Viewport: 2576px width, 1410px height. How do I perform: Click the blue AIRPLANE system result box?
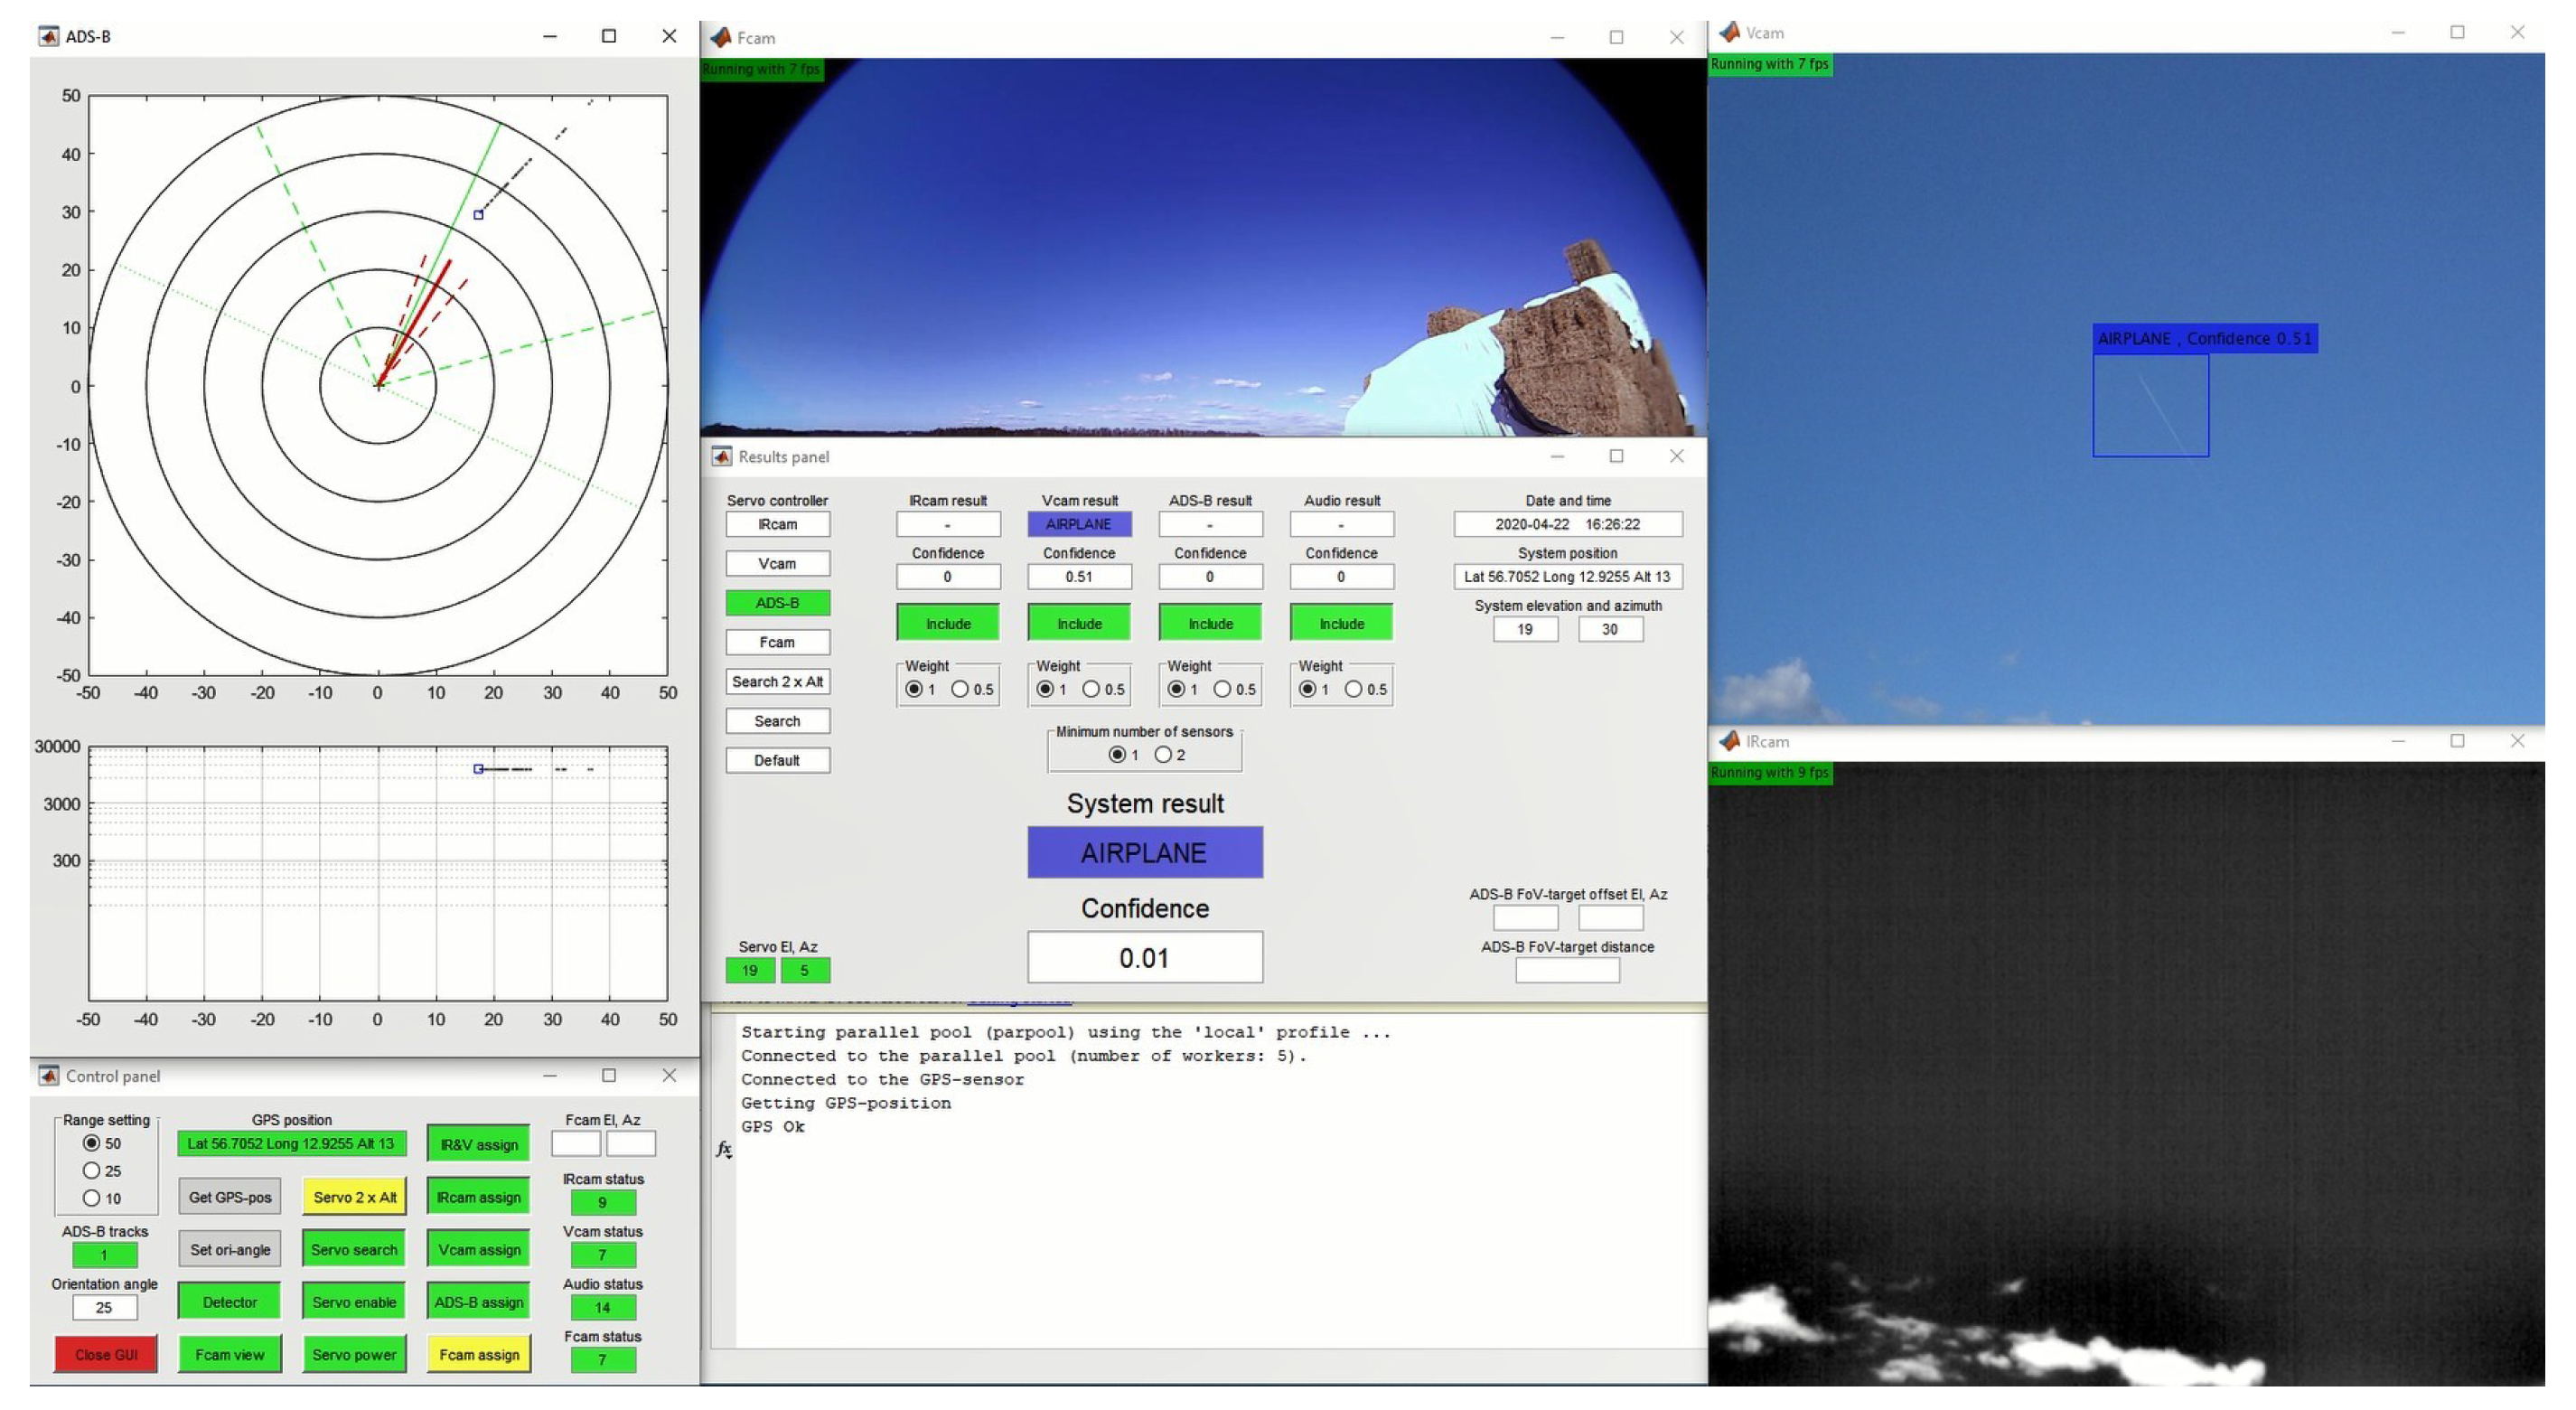point(1145,853)
